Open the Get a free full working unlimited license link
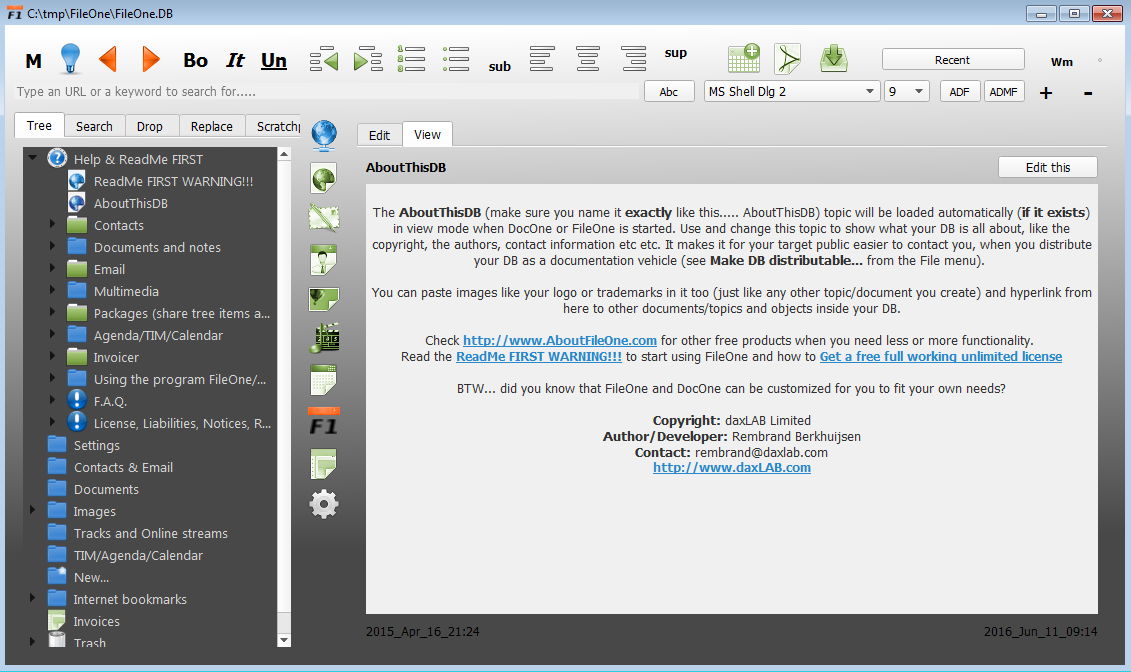The image size is (1131, 672). pos(941,356)
